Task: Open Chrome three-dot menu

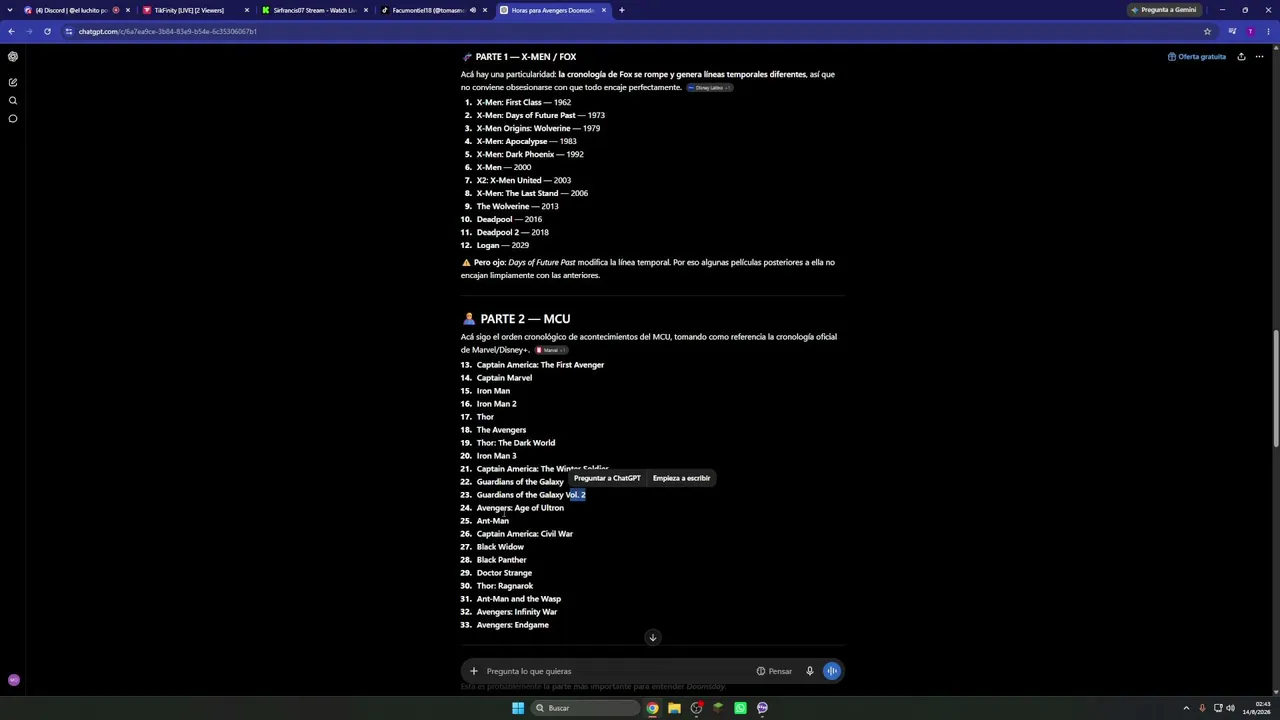Action: (x=1268, y=31)
